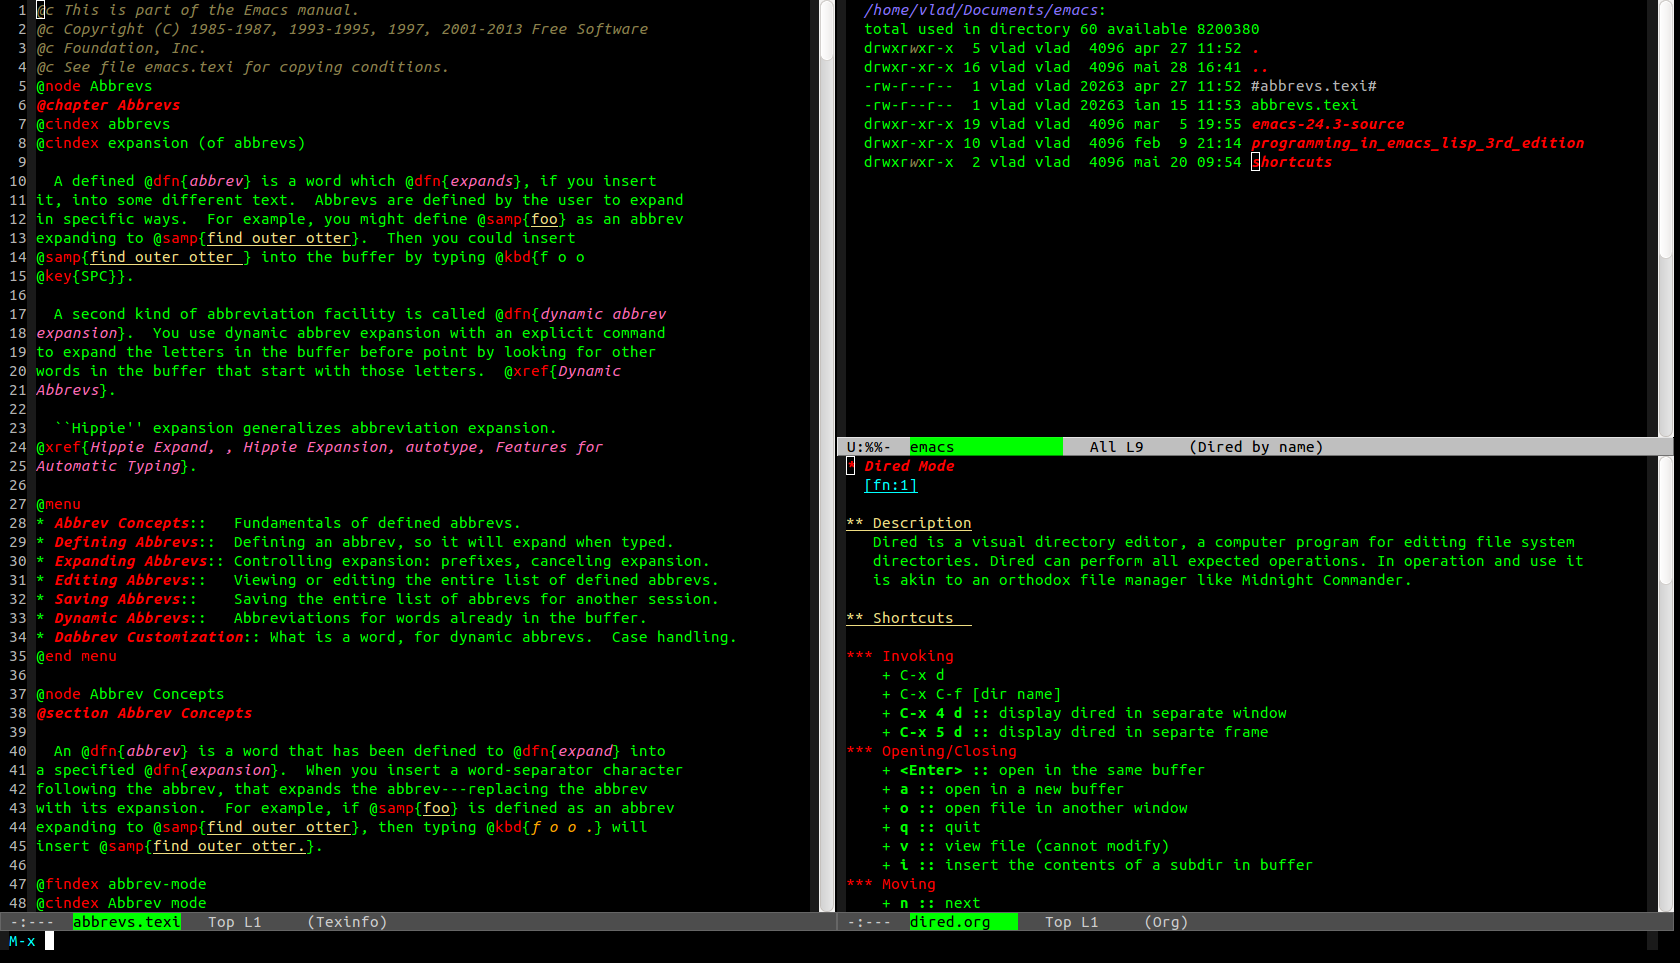Click the (Texinfo) major mode indicator
The height and width of the screenshot is (963, 1680).
tap(347, 922)
